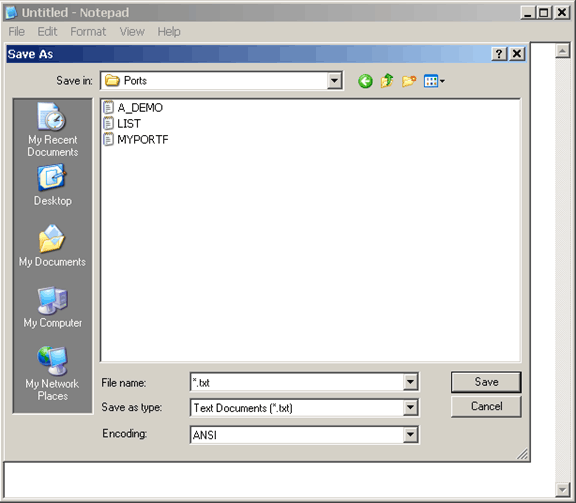Create a new folder

click(x=409, y=81)
